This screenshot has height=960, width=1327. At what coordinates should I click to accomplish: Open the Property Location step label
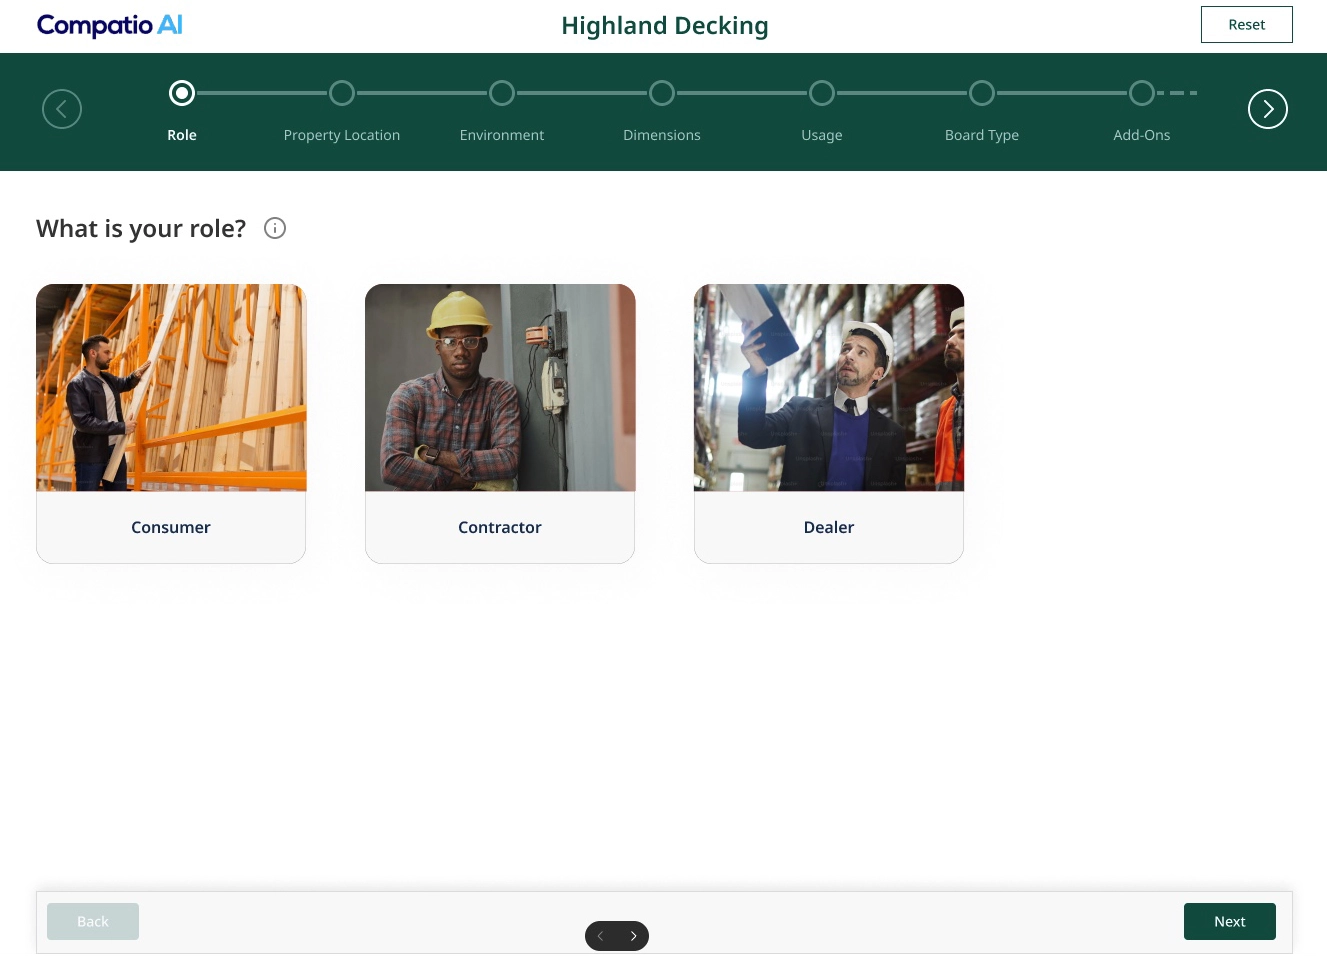pyautogui.click(x=342, y=135)
